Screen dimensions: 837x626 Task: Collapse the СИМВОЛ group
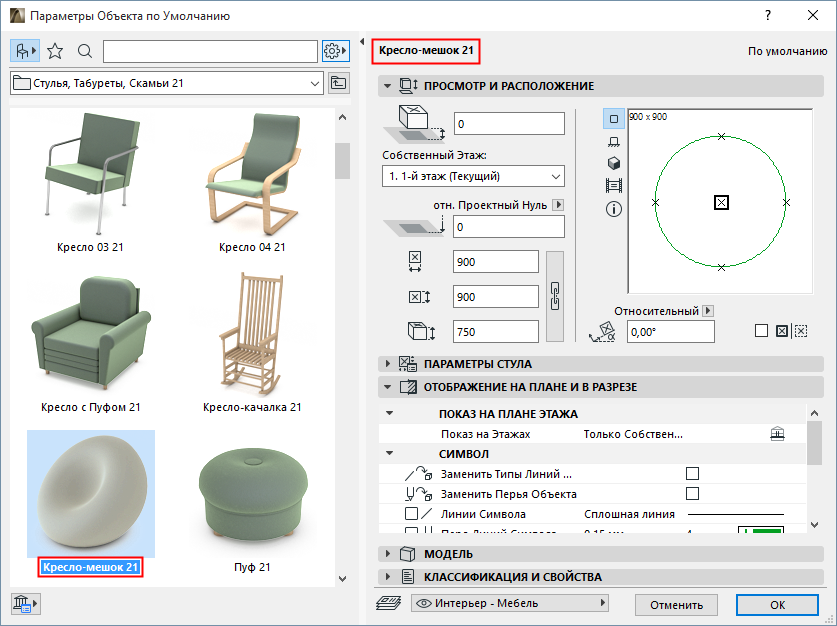coord(390,454)
